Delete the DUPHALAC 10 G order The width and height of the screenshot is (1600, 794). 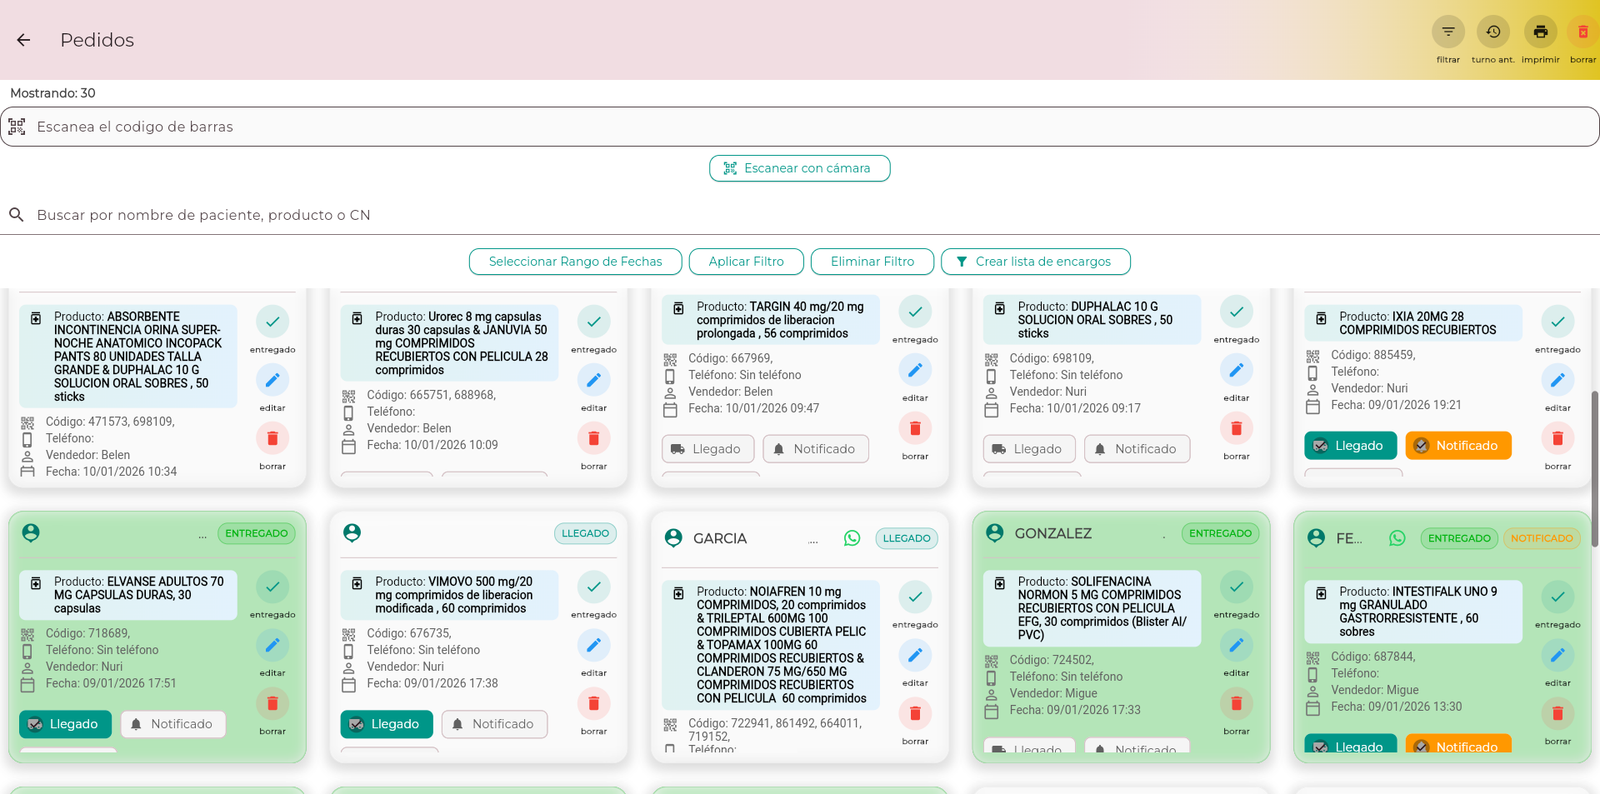(x=1236, y=429)
